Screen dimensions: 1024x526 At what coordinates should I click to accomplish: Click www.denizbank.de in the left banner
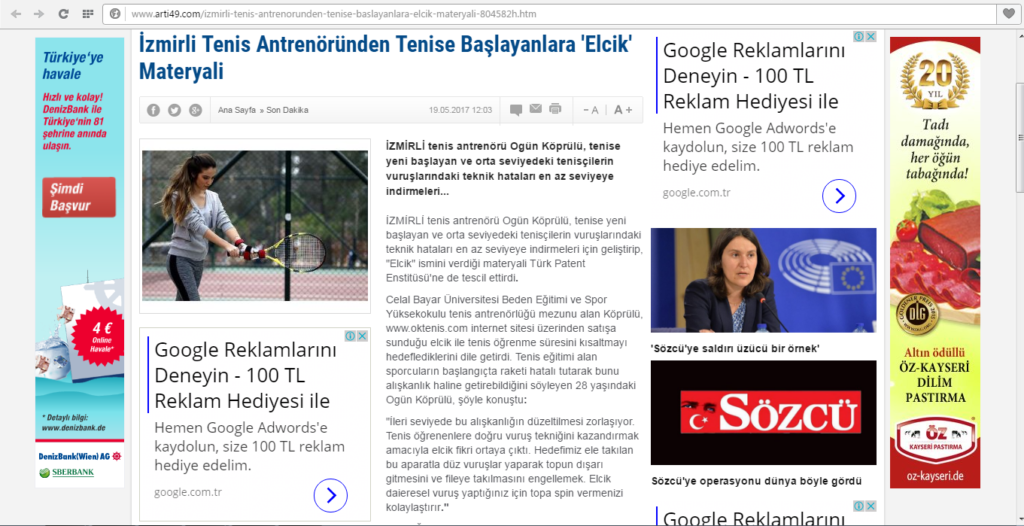[73, 429]
